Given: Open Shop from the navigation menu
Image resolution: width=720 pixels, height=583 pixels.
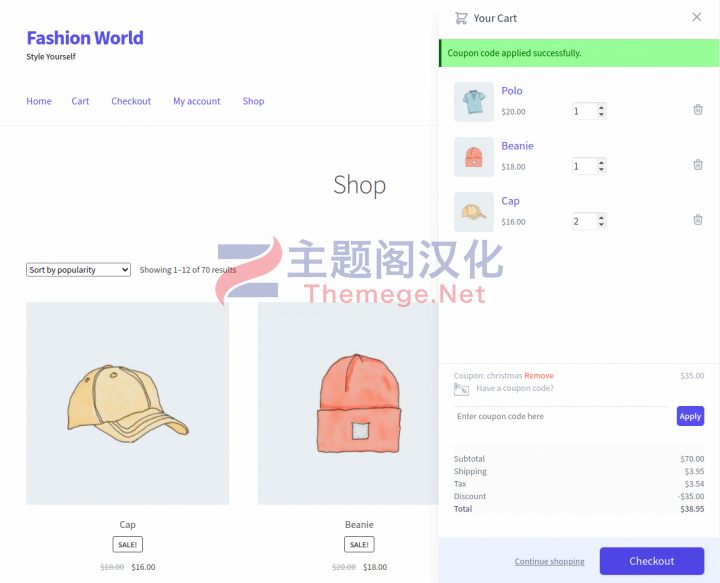Looking at the screenshot, I should 253,101.
